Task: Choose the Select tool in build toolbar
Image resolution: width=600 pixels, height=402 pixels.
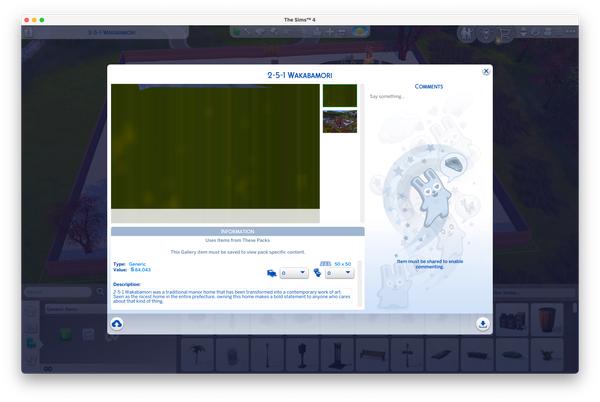Action: click(237, 32)
